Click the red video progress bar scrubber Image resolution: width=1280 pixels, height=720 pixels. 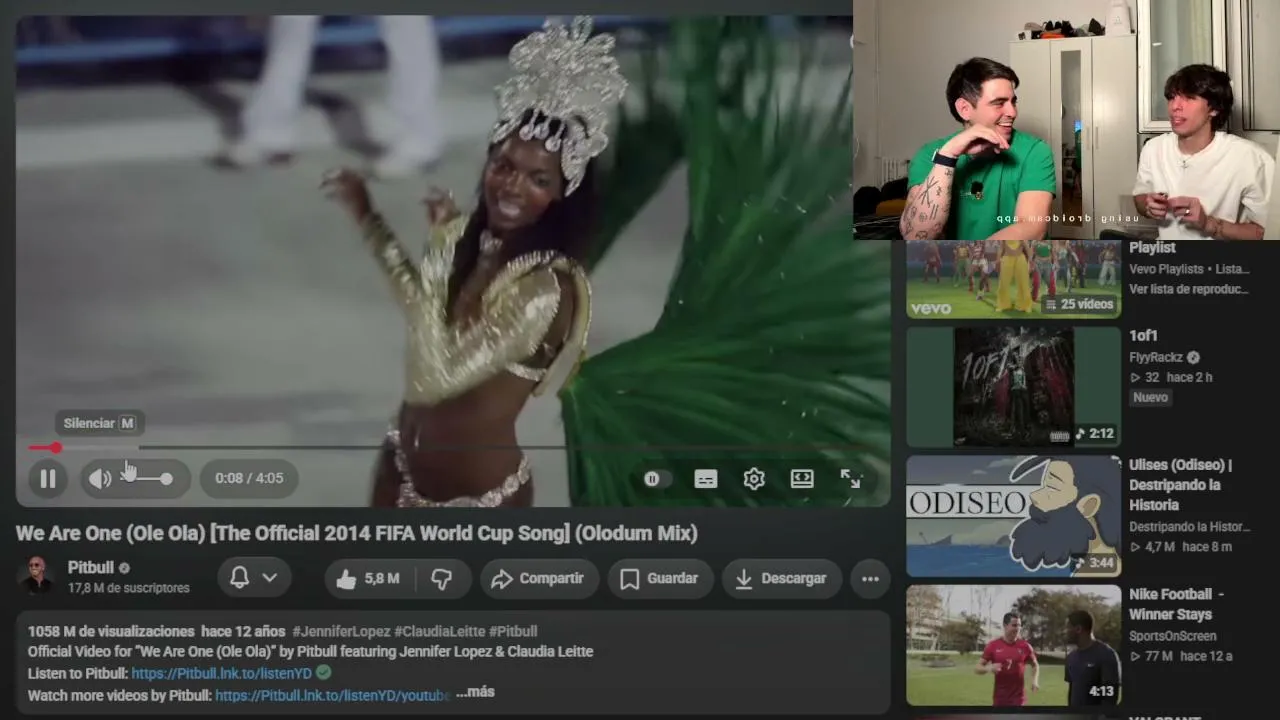coord(56,448)
